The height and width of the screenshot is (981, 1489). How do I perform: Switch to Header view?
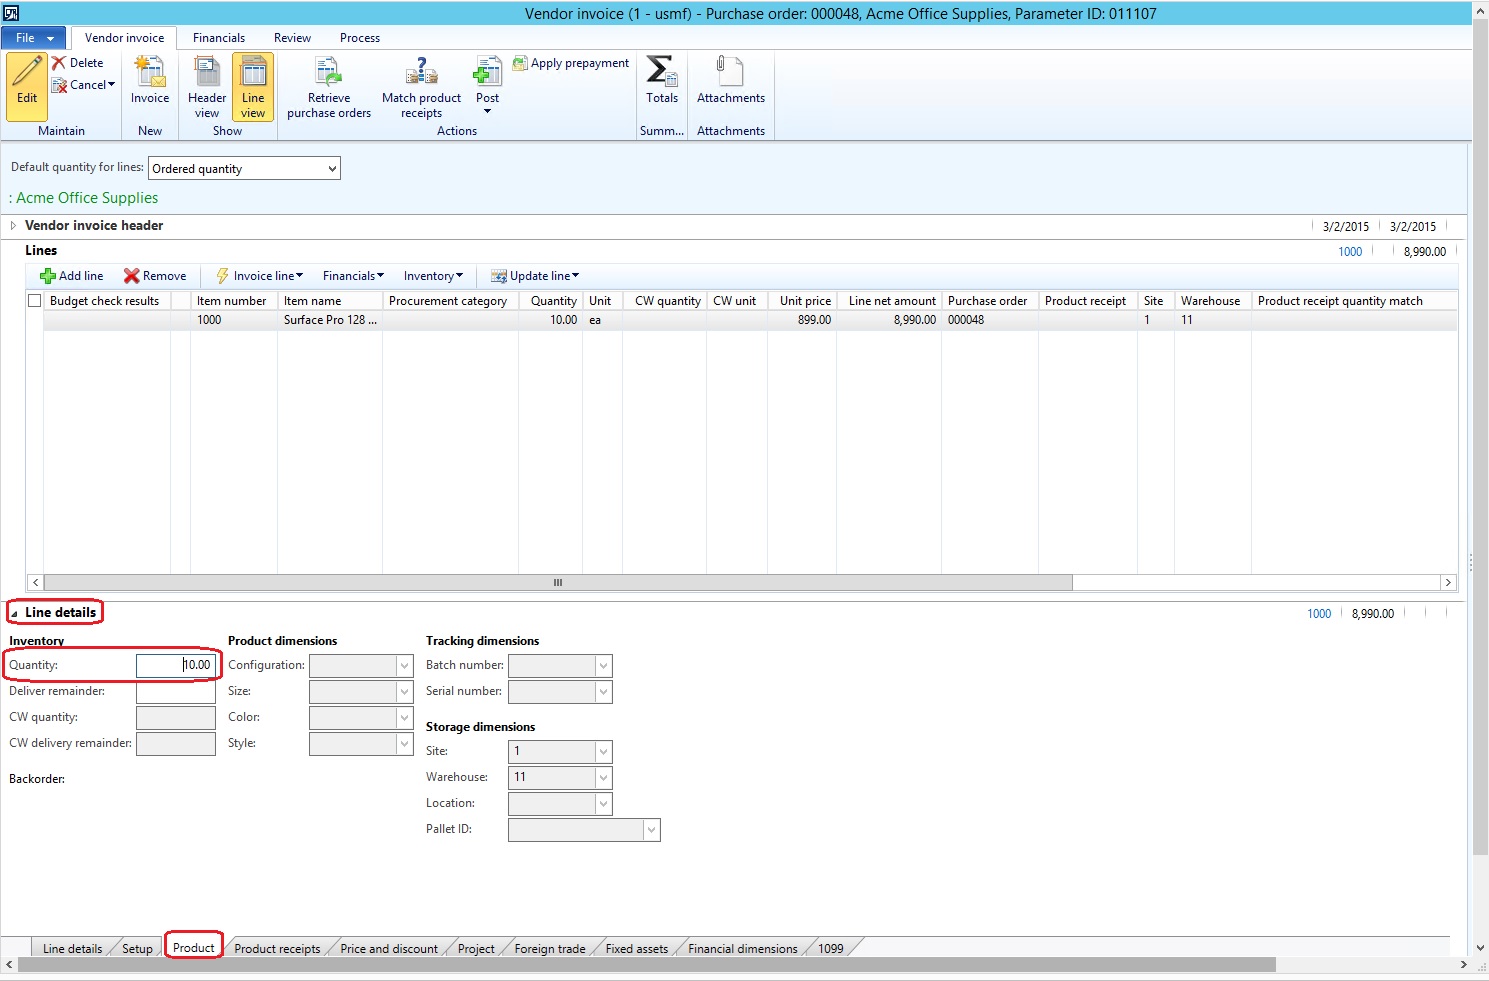pos(206,87)
